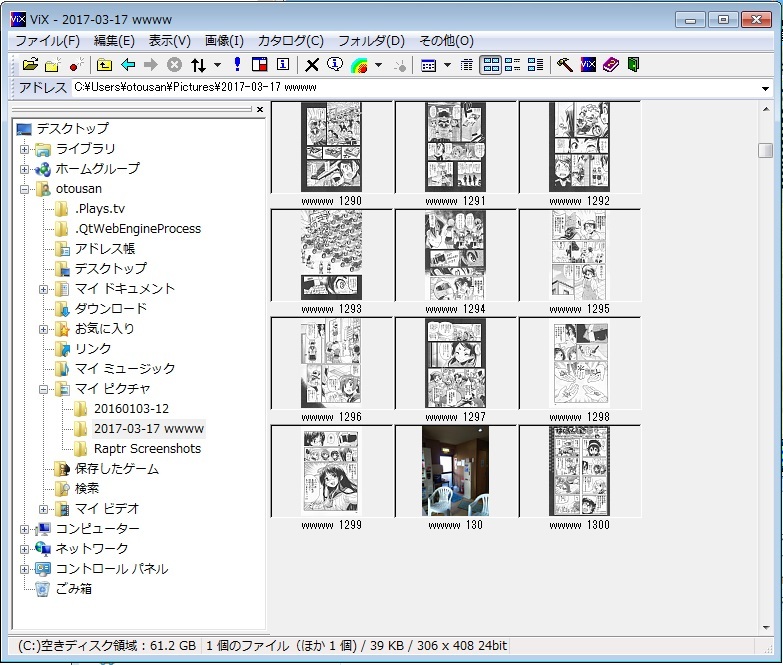This screenshot has width=783, height=665.
Task: Select the .Plays.tv folder
Action: pos(100,209)
